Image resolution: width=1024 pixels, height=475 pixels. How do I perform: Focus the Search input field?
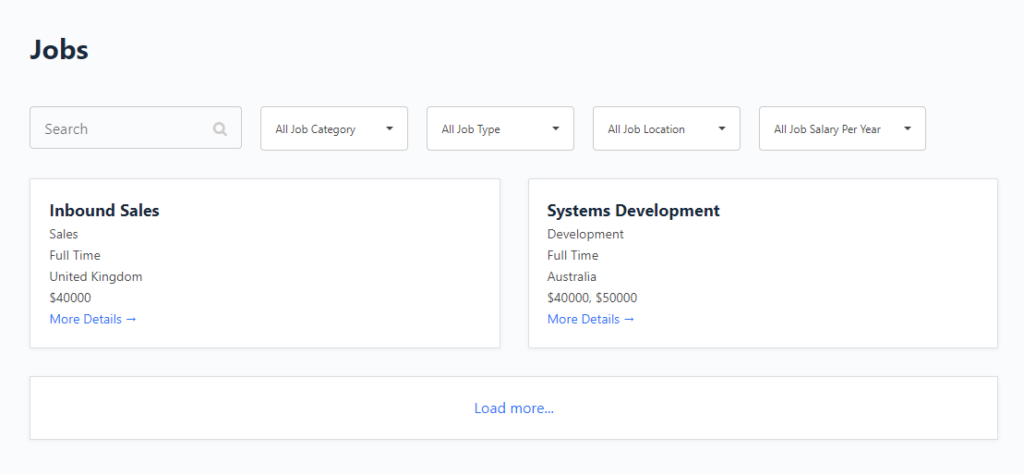click(x=136, y=128)
